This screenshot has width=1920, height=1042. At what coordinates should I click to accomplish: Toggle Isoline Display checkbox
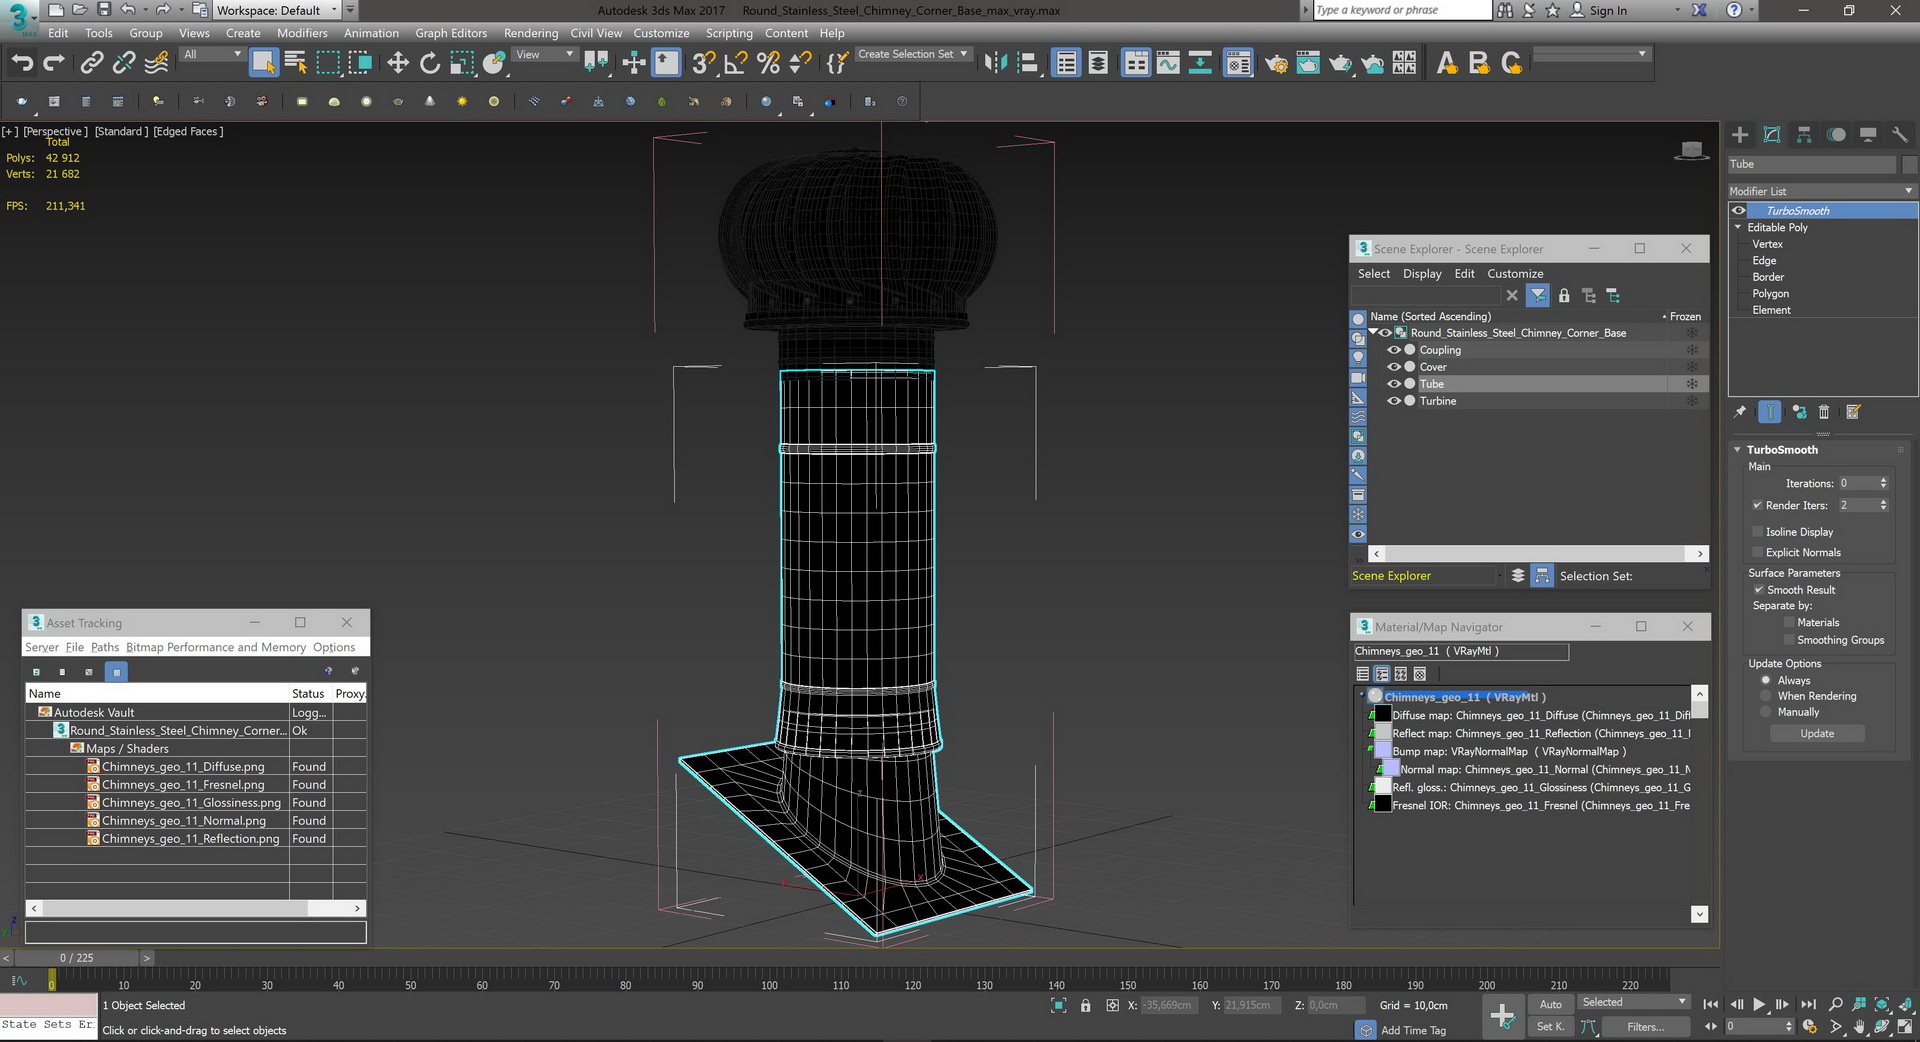(1758, 532)
